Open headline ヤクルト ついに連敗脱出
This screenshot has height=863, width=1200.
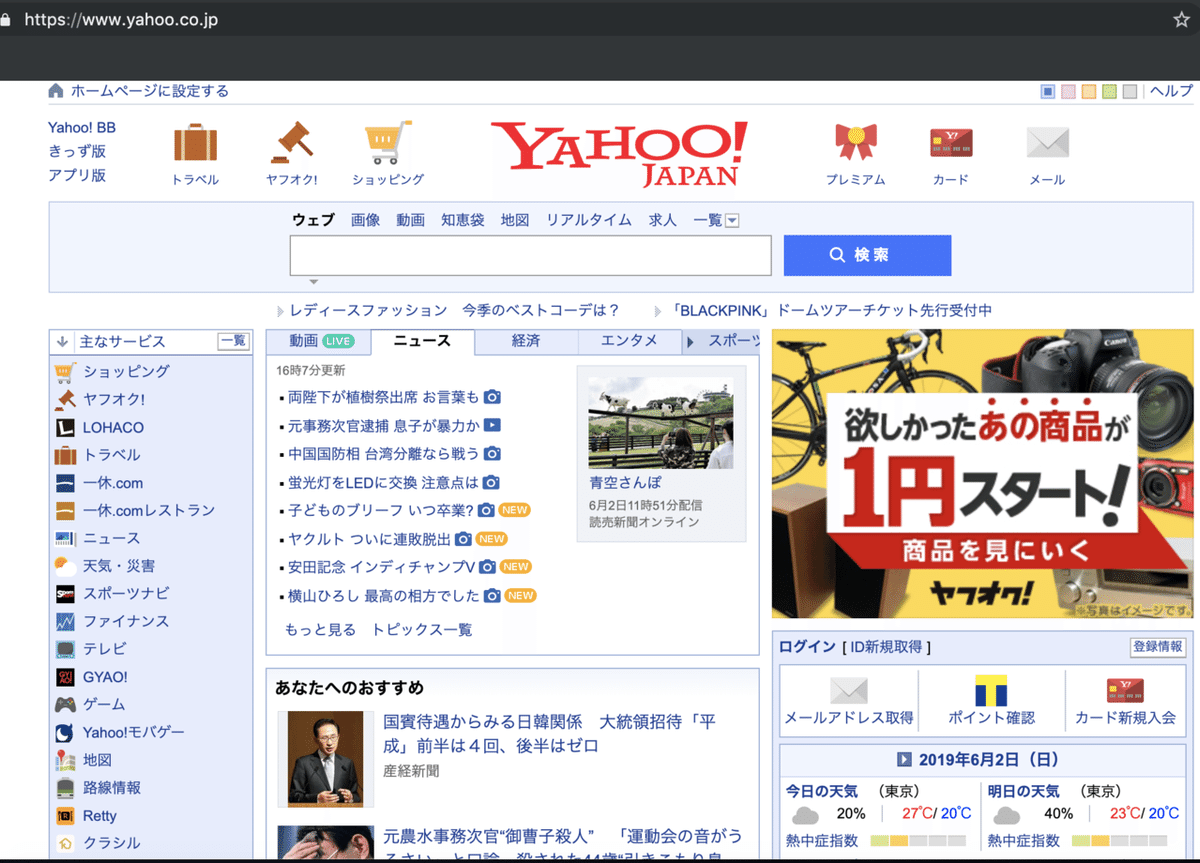(369, 539)
